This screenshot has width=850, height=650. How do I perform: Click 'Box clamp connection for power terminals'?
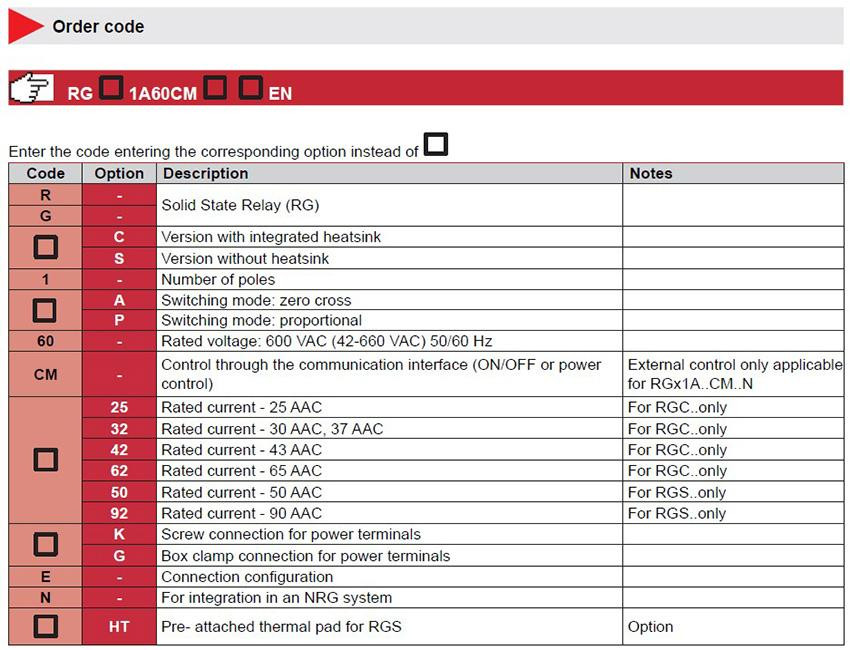306,556
